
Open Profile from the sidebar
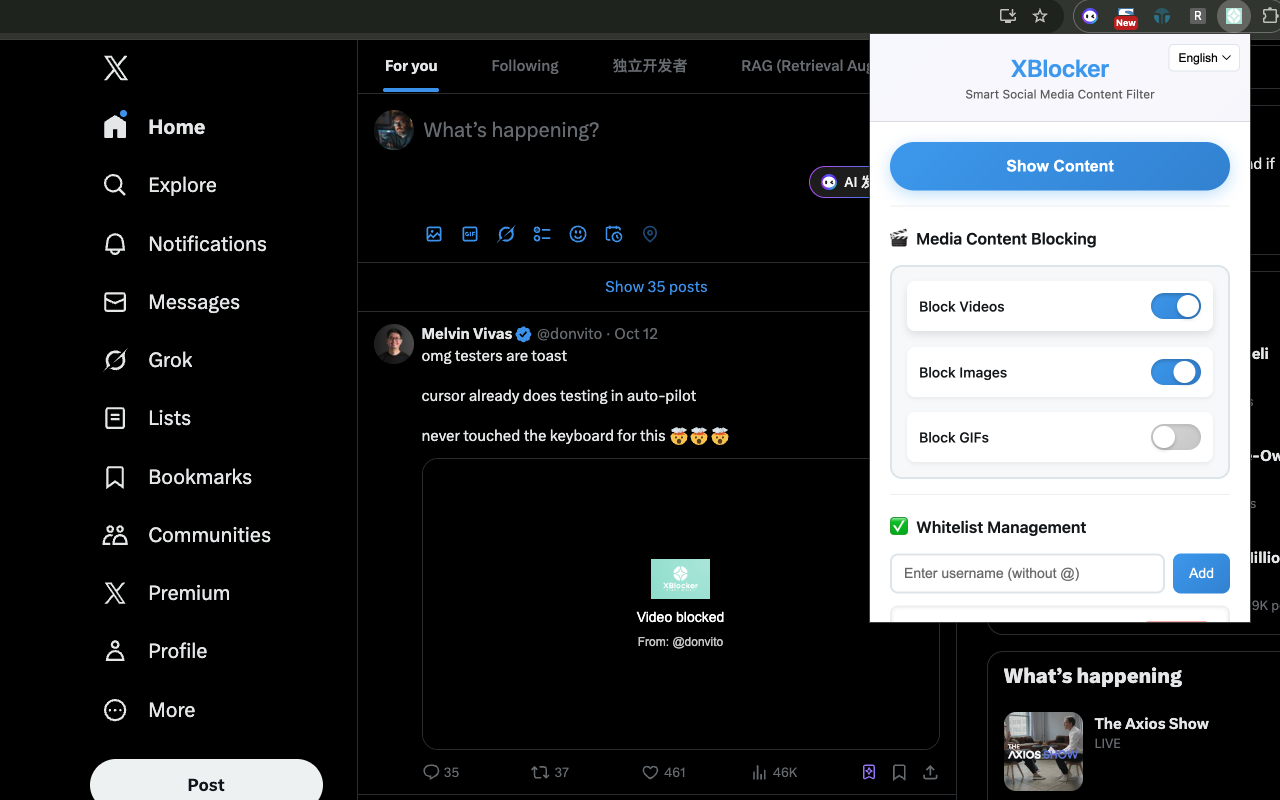tap(155, 651)
